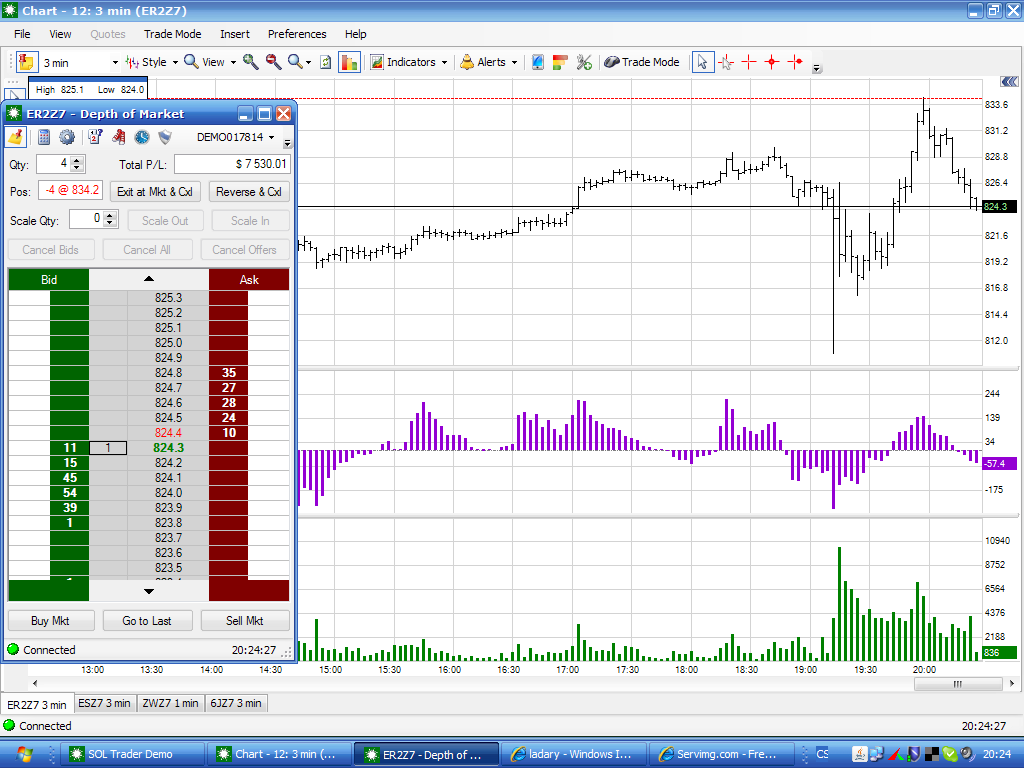Open the DEMO017814 account dropdown
This screenshot has width=1024, height=768.
pos(236,137)
